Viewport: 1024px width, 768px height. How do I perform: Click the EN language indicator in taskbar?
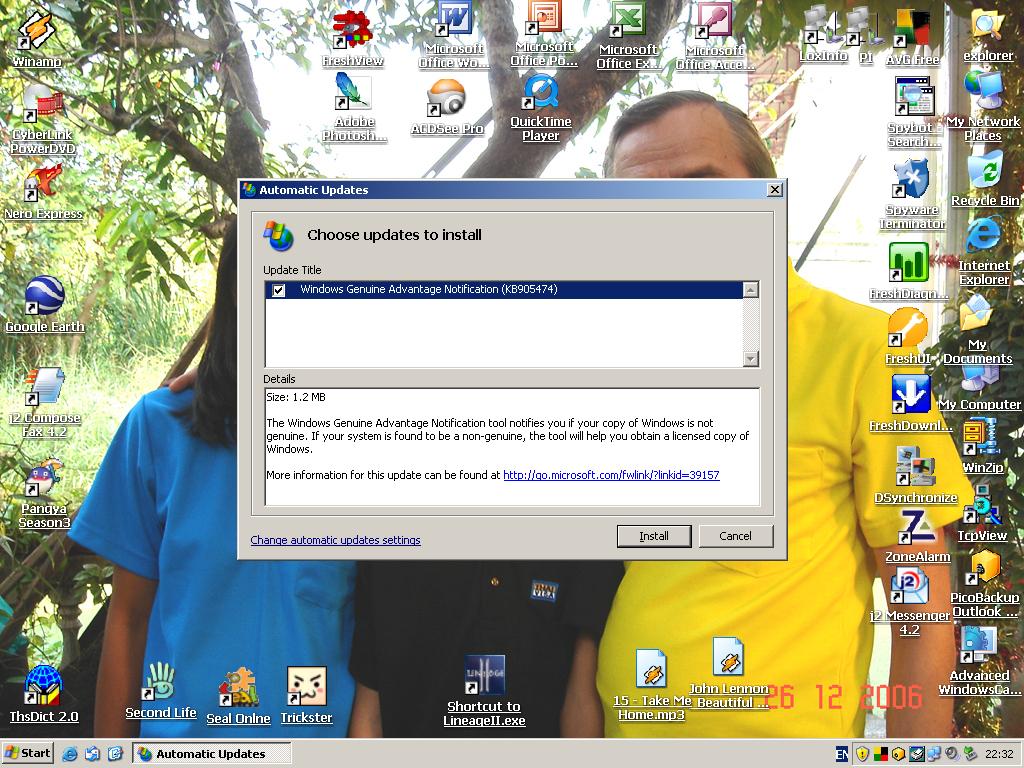[842, 754]
